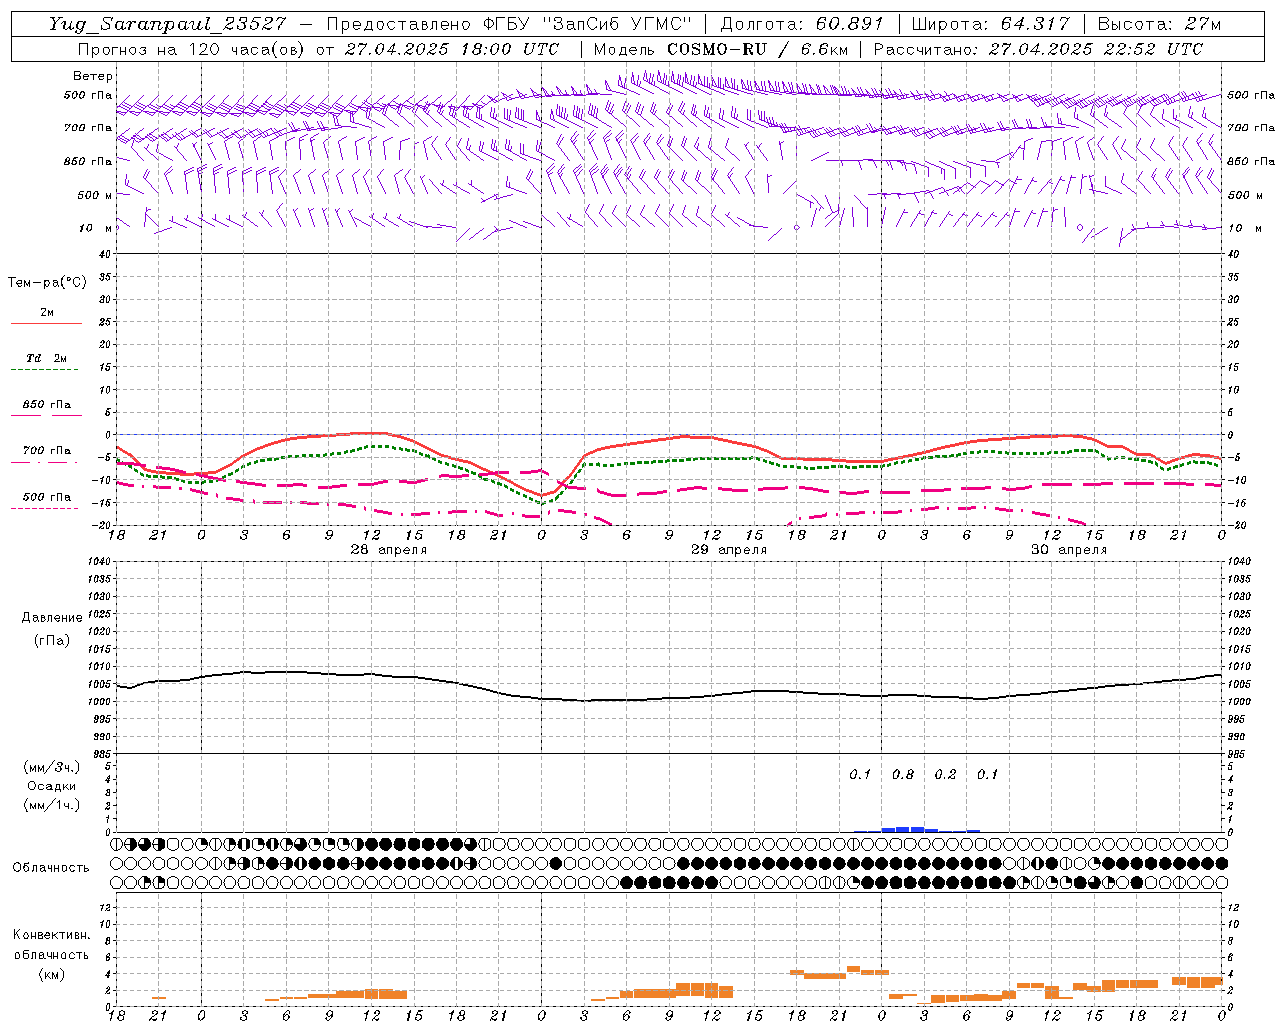Click the Облачность cloud cover label
The image size is (1280, 1024).
pyautogui.click(x=50, y=867)
